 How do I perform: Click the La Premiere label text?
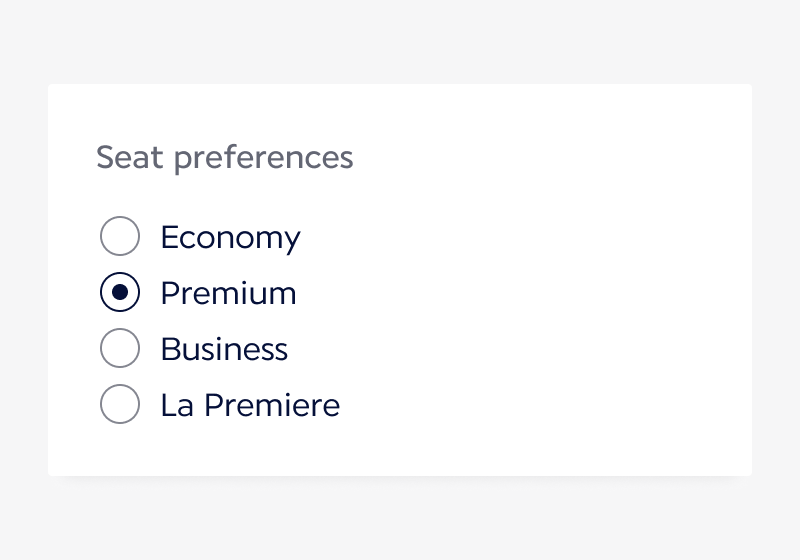pos(250,405)
